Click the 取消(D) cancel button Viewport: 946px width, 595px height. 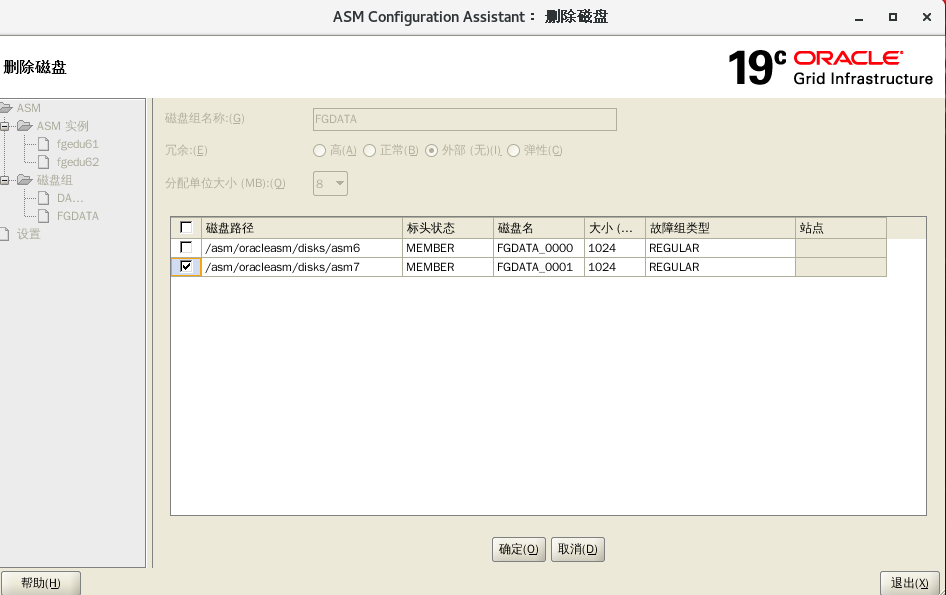coord(577,549)
